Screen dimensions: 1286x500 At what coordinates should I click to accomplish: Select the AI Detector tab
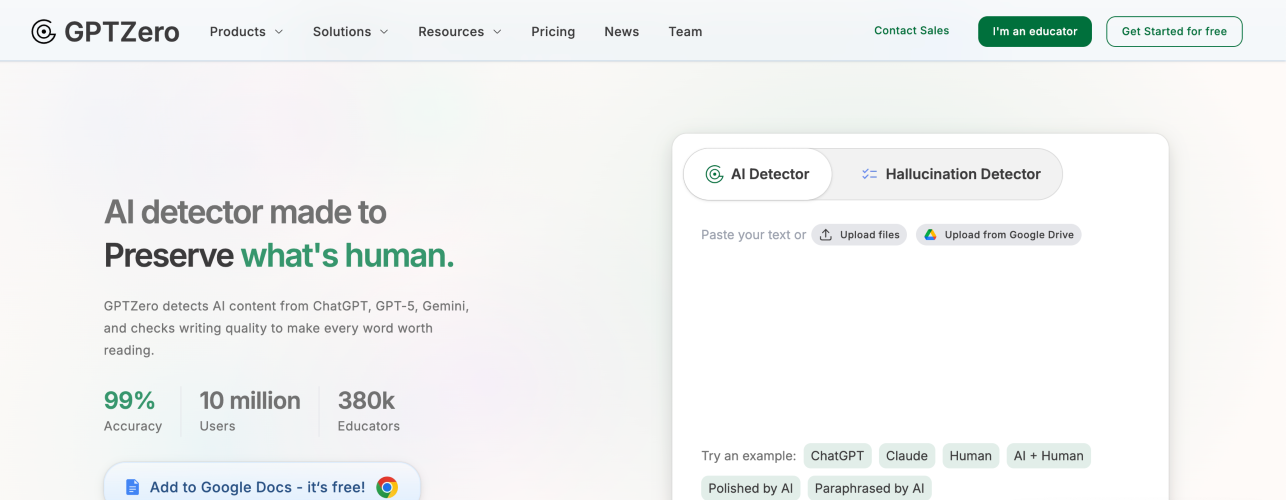(x=758, y=174)
